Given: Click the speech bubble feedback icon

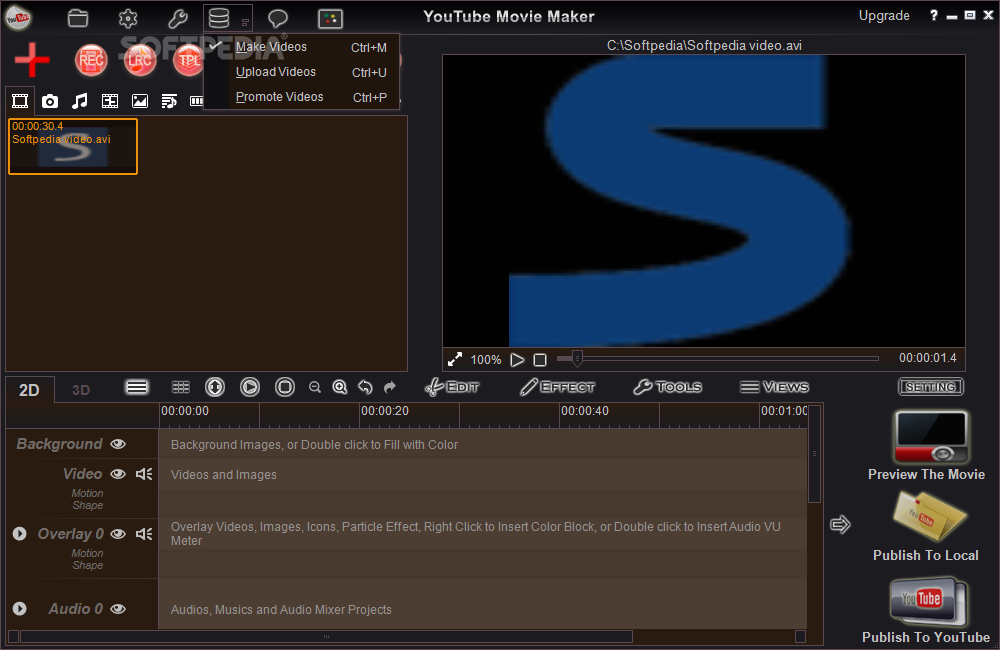Looking at the screenshot, I should pos(277,18).
